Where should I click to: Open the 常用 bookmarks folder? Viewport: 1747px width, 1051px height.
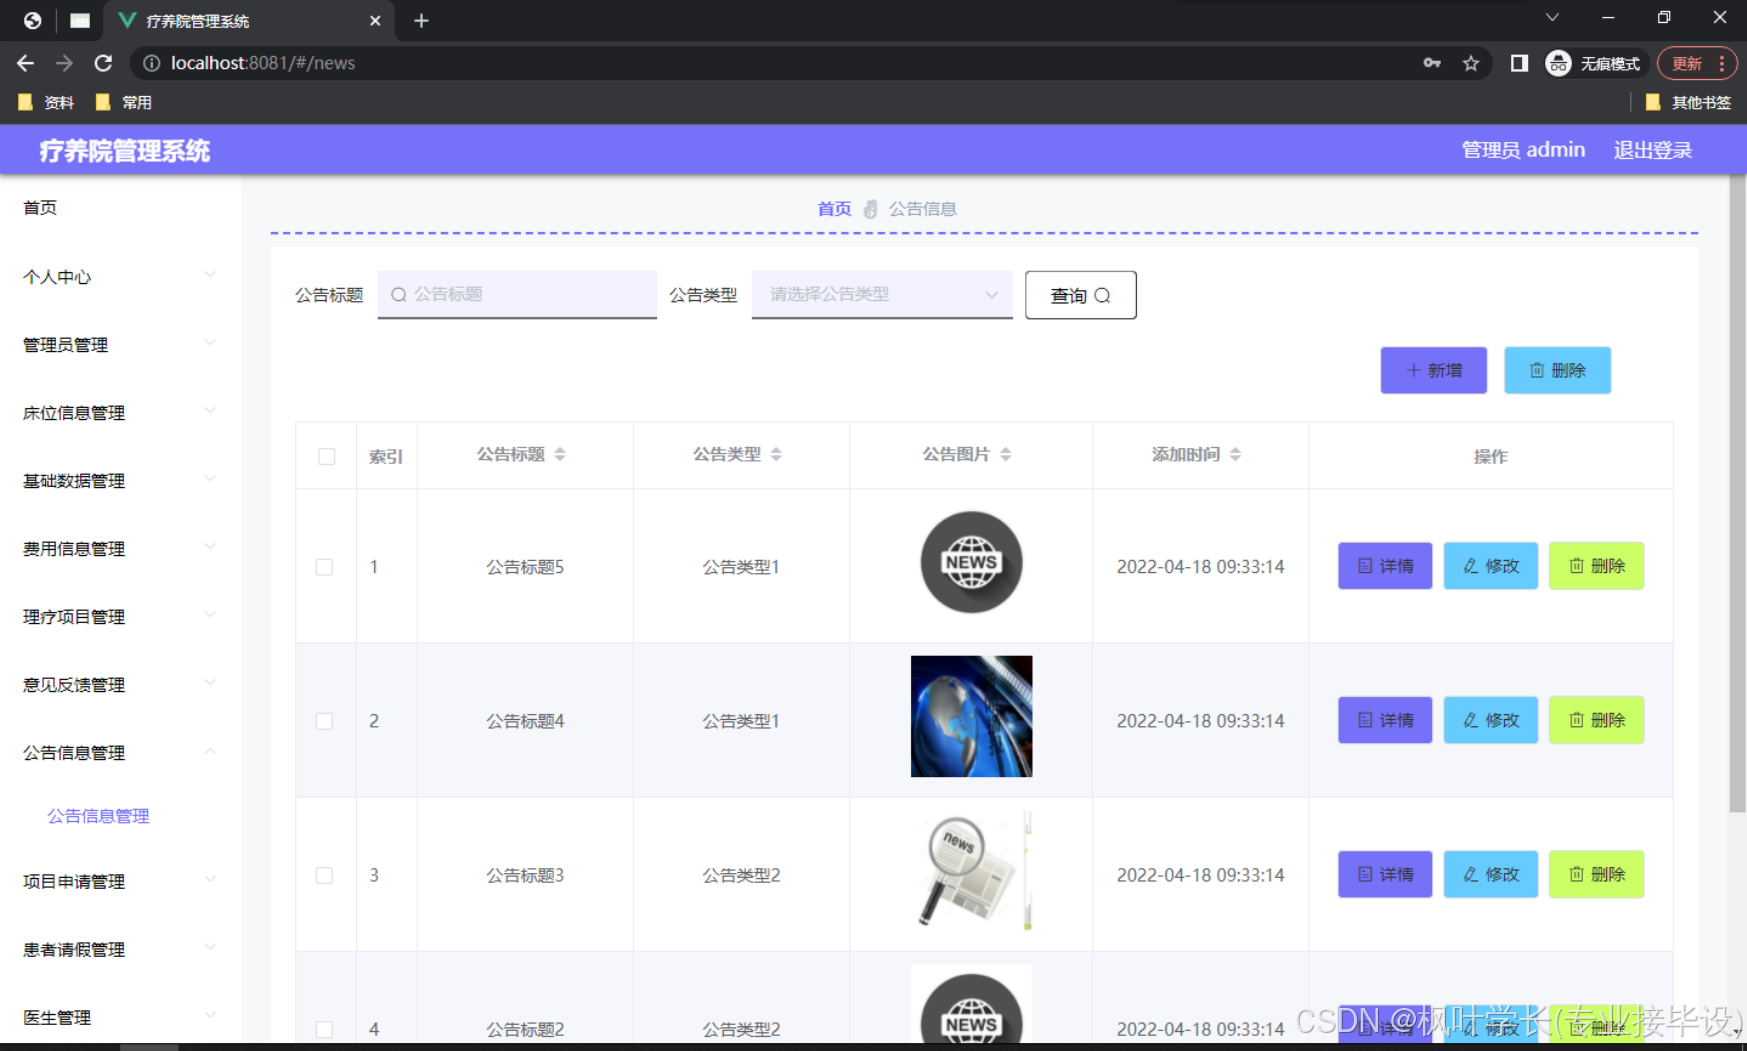(x=123, y=102)
